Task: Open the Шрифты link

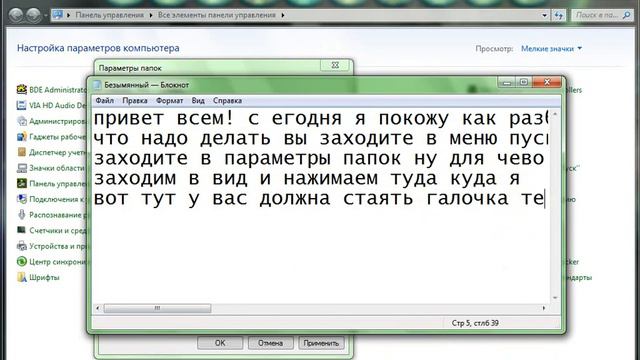Action: pyautogui.click(x=44, y=278)
